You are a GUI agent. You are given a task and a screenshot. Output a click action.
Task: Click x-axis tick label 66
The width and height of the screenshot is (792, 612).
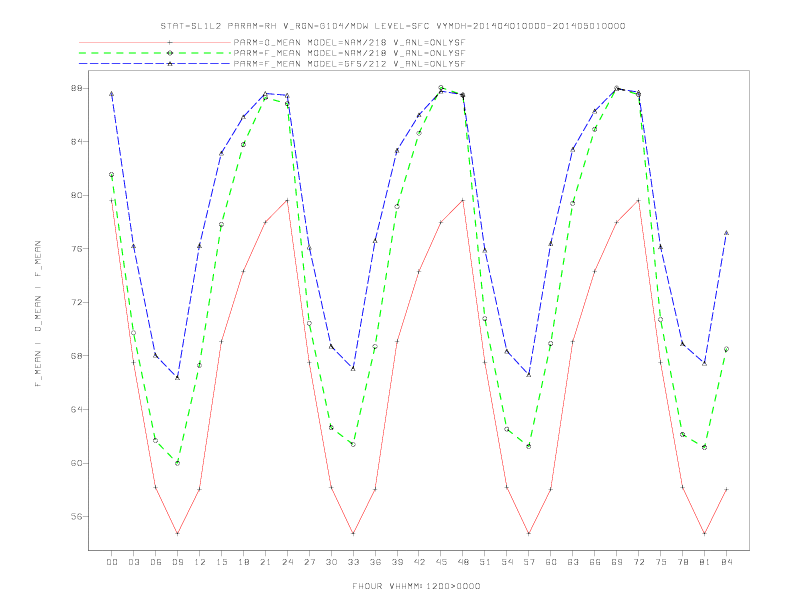595,562
